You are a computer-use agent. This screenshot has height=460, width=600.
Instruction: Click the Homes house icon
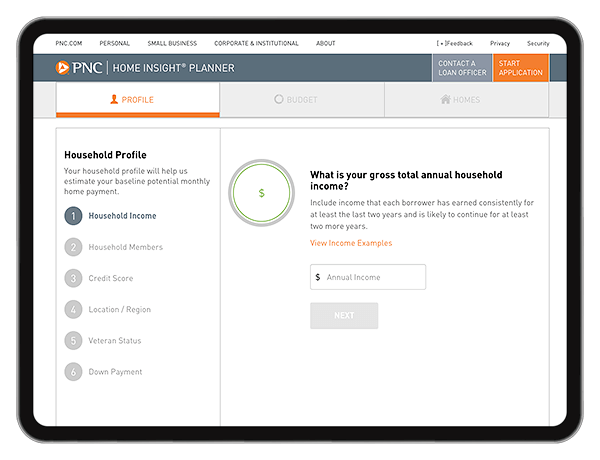[x=445, y=100]
